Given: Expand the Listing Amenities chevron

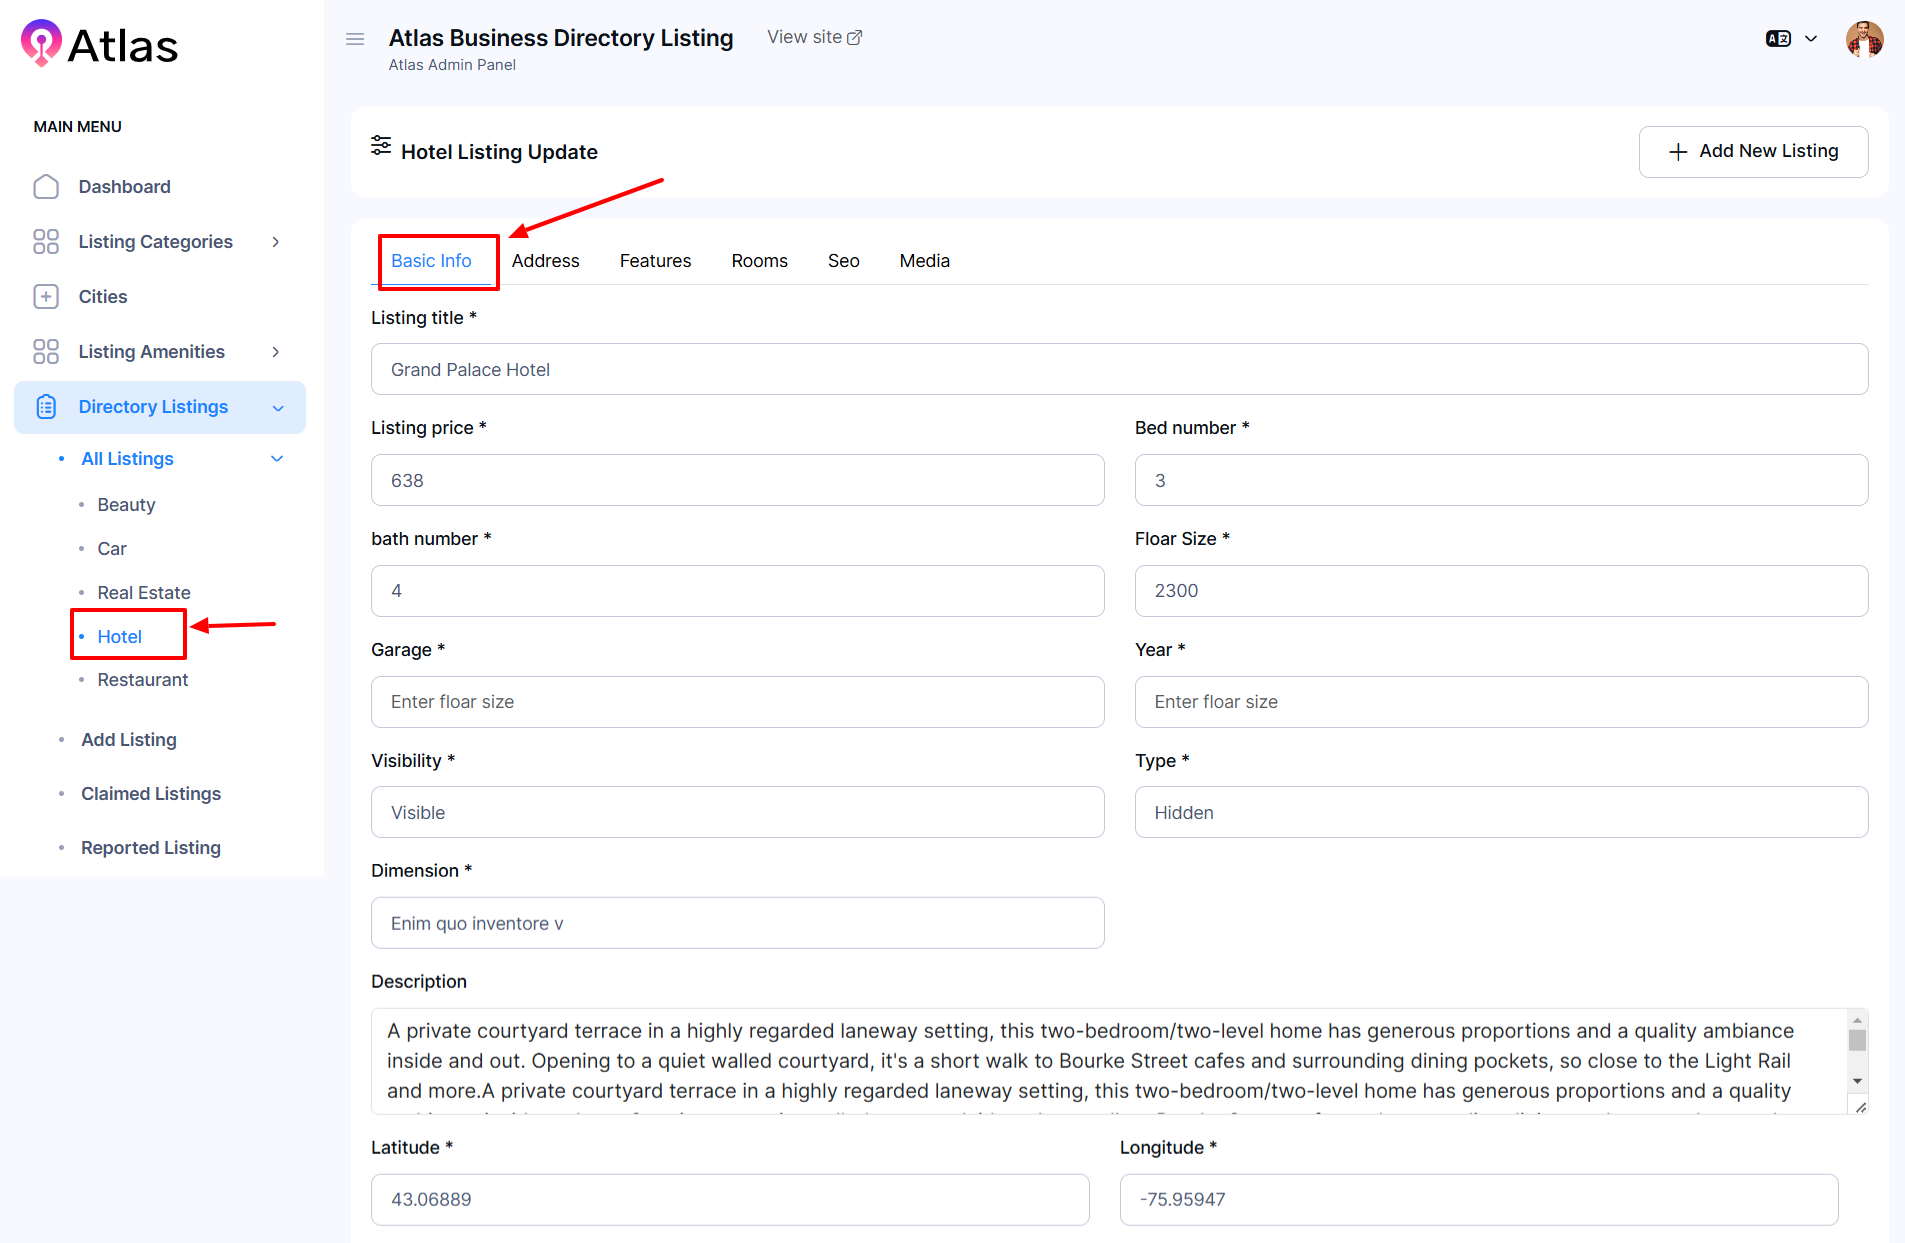Looking at the screenshot, I should click(276, 352).
